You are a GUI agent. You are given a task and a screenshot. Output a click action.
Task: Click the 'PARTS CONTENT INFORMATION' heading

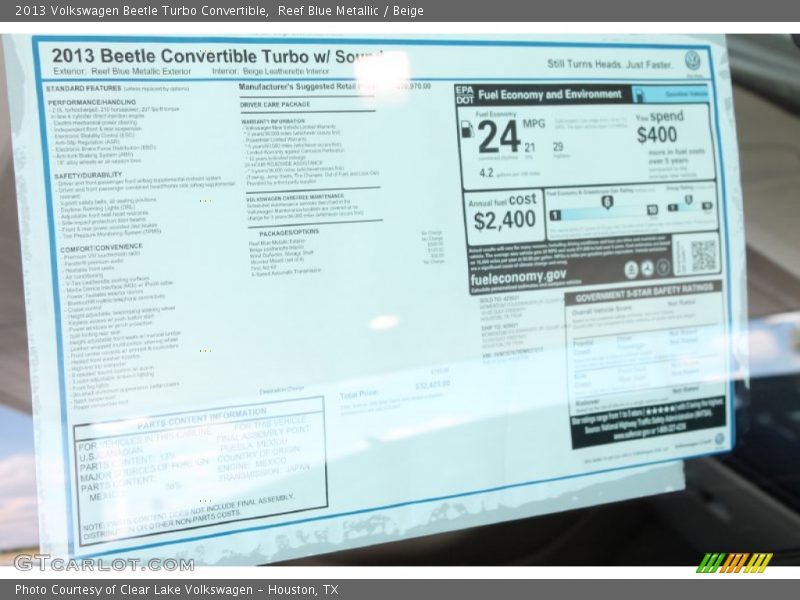coord(202,418)
